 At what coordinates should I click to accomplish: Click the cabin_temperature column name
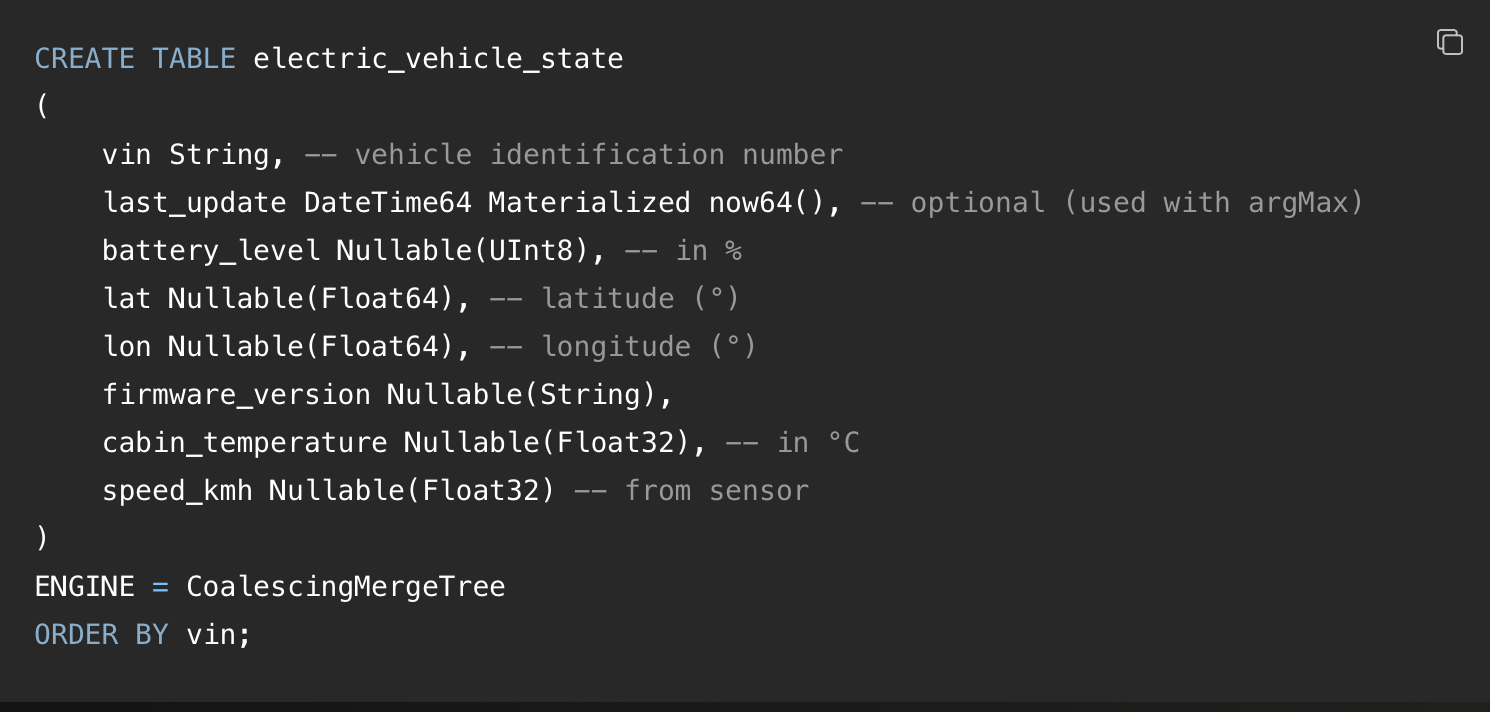pos(245,442)
